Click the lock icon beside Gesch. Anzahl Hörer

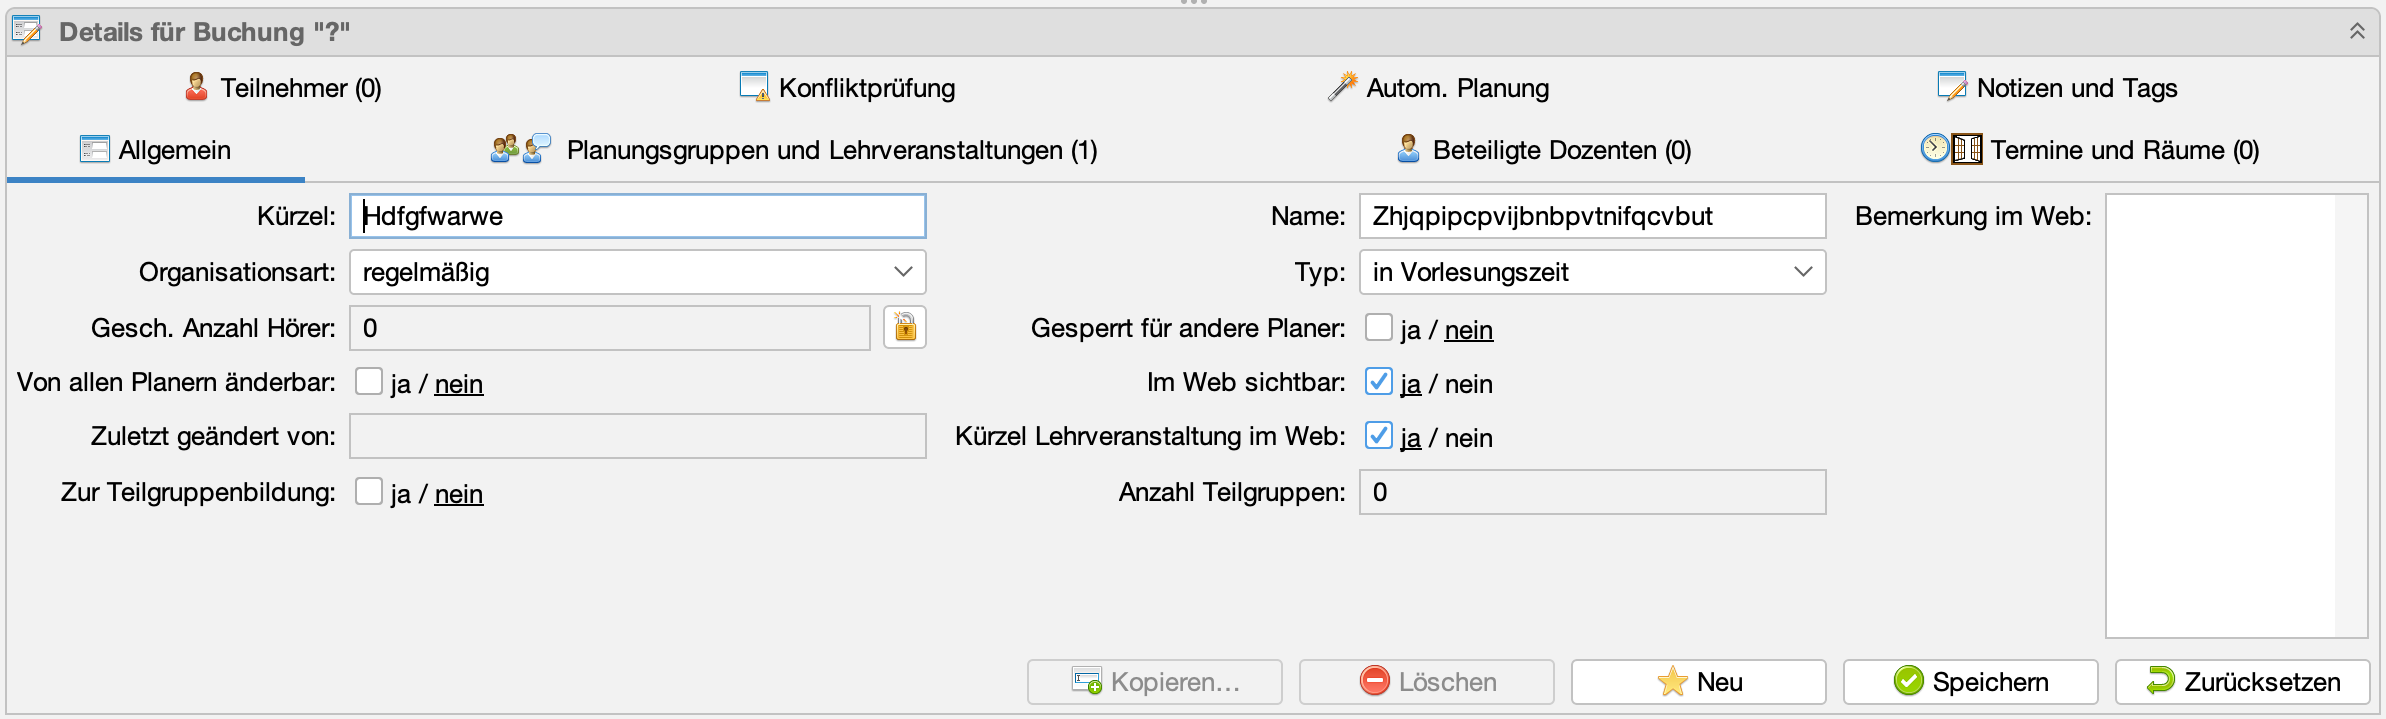click(904, 328)
